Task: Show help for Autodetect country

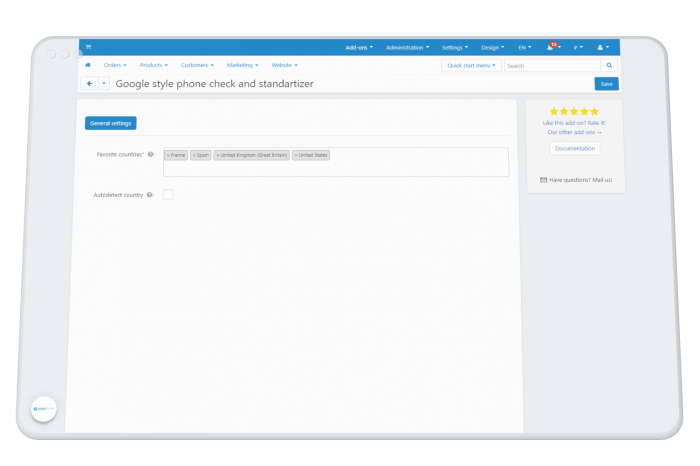Action: (150, 195)
